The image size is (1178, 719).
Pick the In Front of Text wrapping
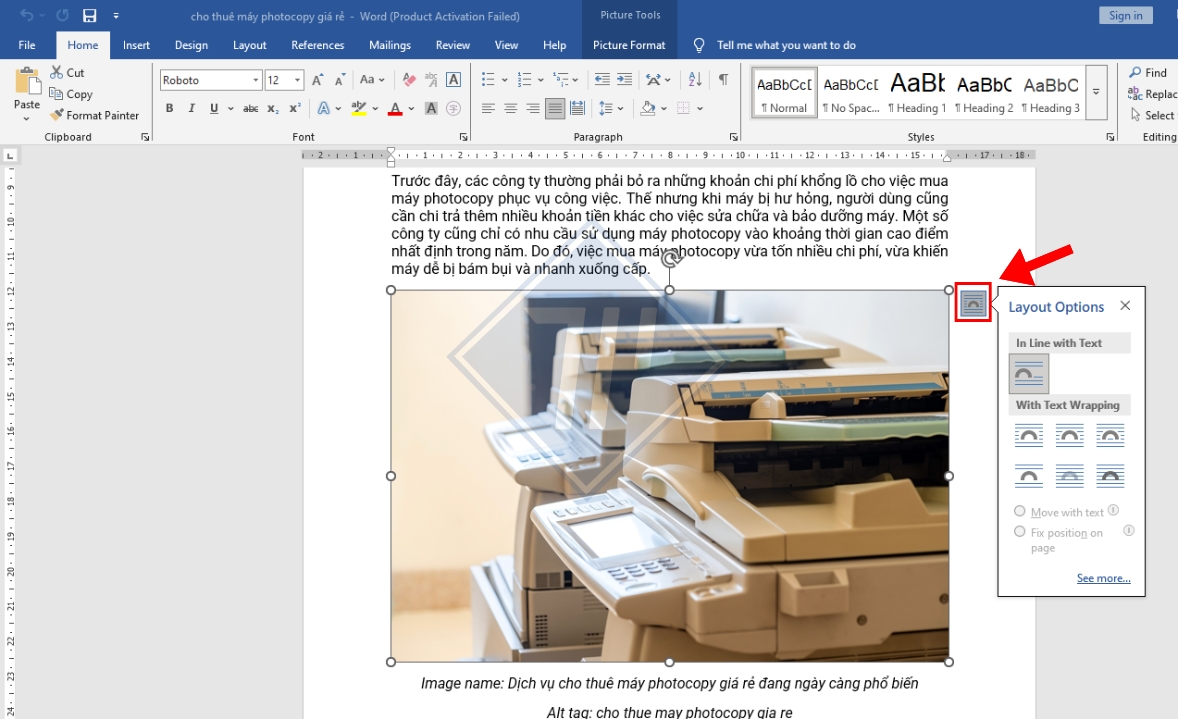[x=1110, y=476]
